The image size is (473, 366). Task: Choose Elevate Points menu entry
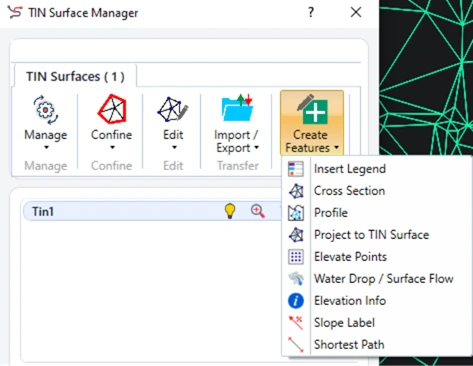click(x=350, y=257)
